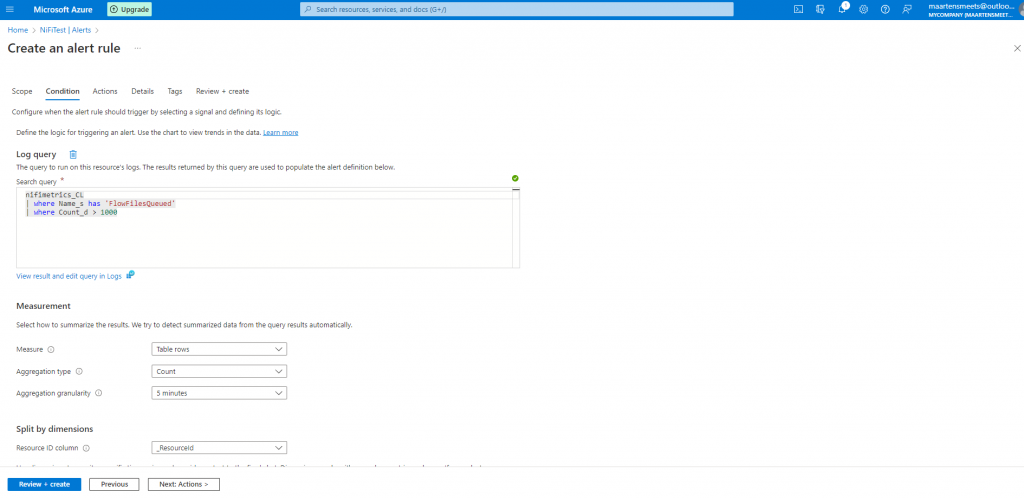Click the Feedback icon in header
The height and width of the screenshot is (498, 1024).
point(907,9)
